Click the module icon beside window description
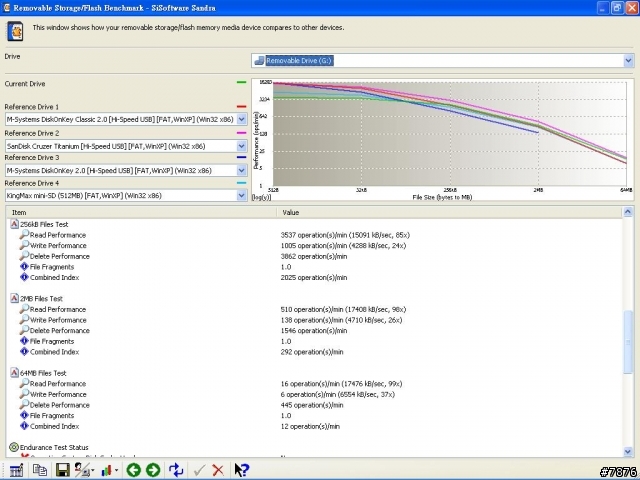This screenshot has width=640, height=480. coord(15,31)
